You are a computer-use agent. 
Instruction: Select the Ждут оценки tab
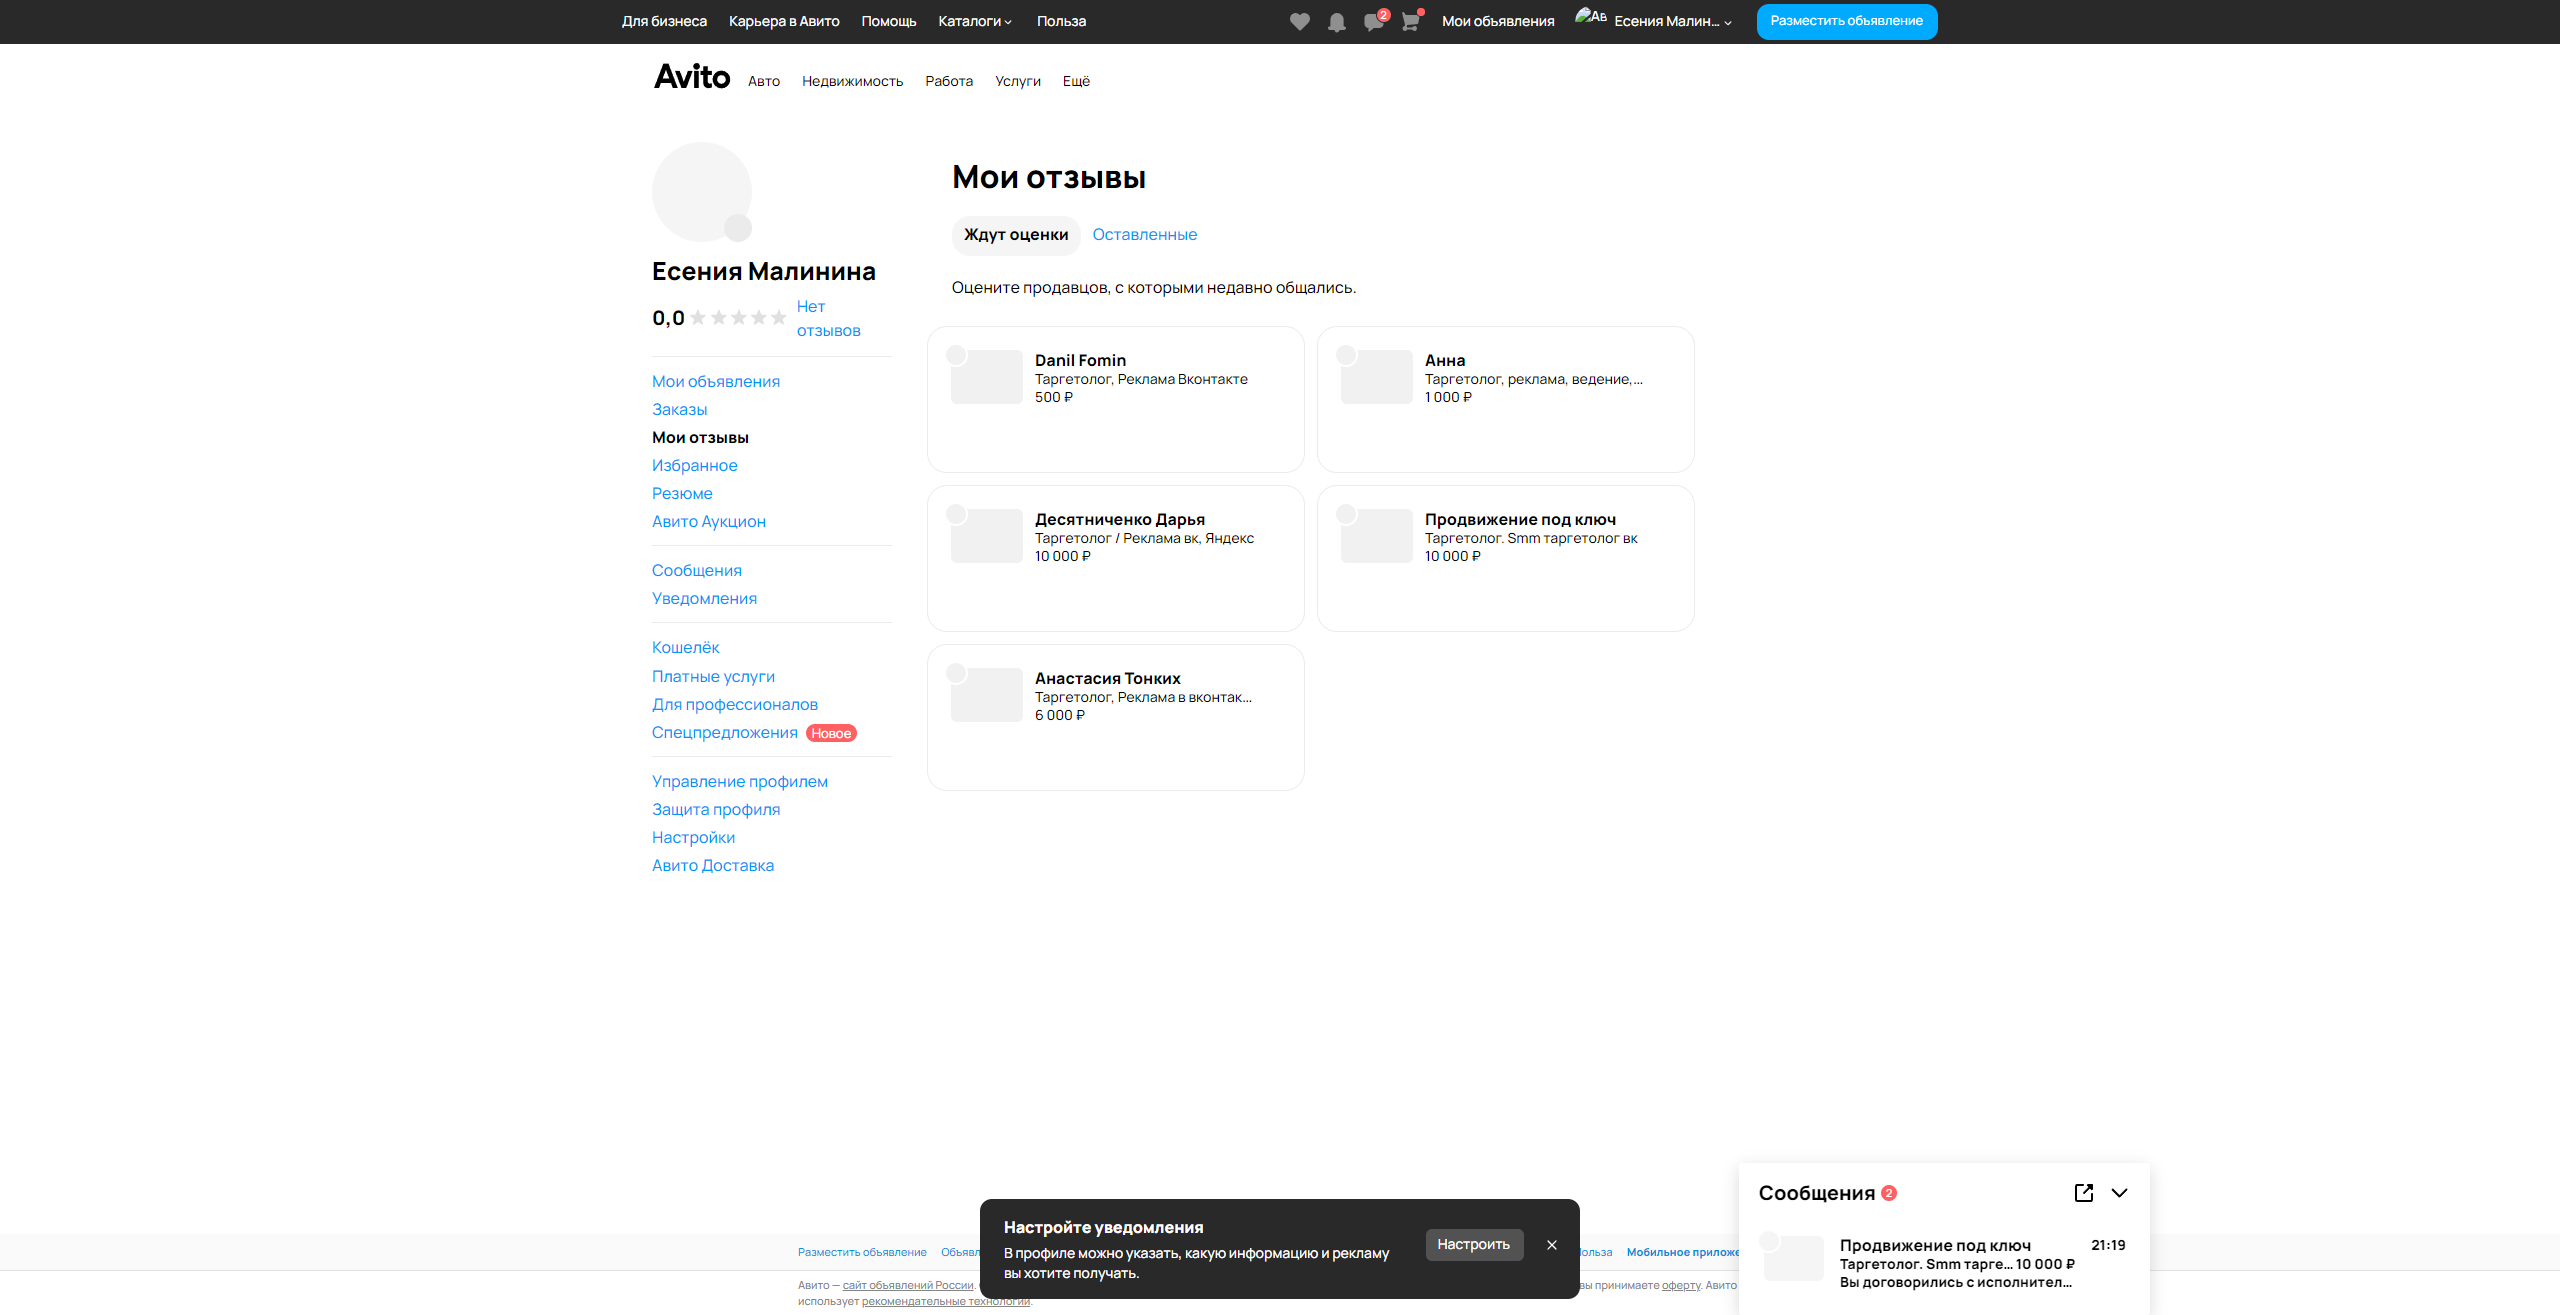click(1016, 235)
